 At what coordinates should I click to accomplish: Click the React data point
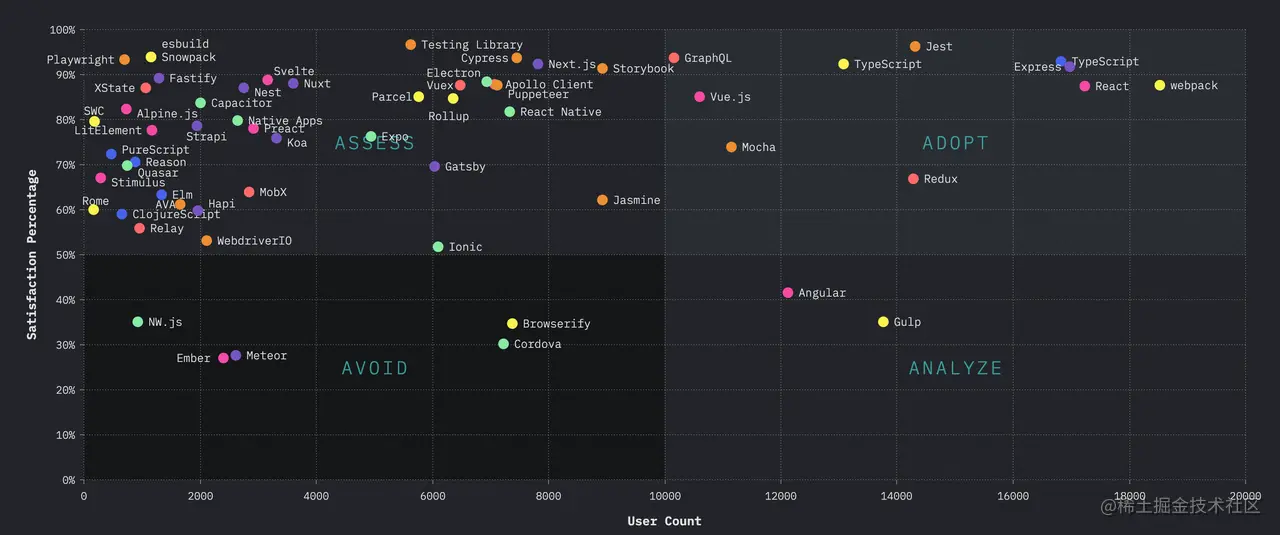pyautogui.click(x=1085, y=87)
